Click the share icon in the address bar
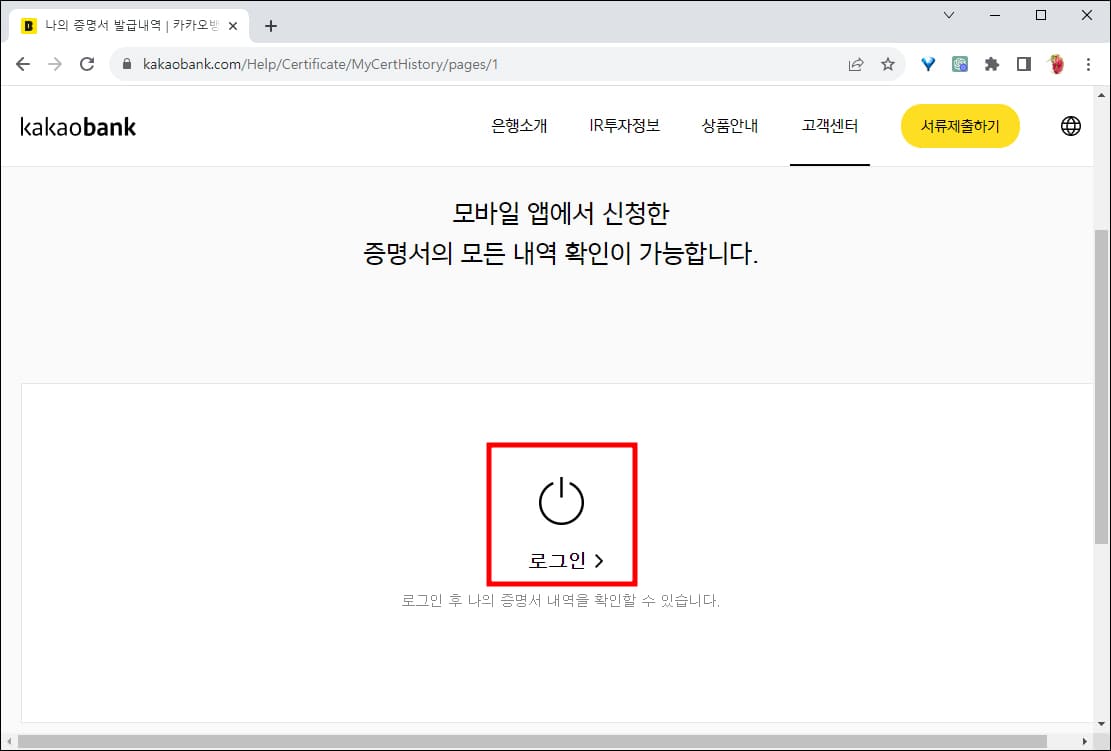This screenshot has width=1111, height=751. coord(856,63)
